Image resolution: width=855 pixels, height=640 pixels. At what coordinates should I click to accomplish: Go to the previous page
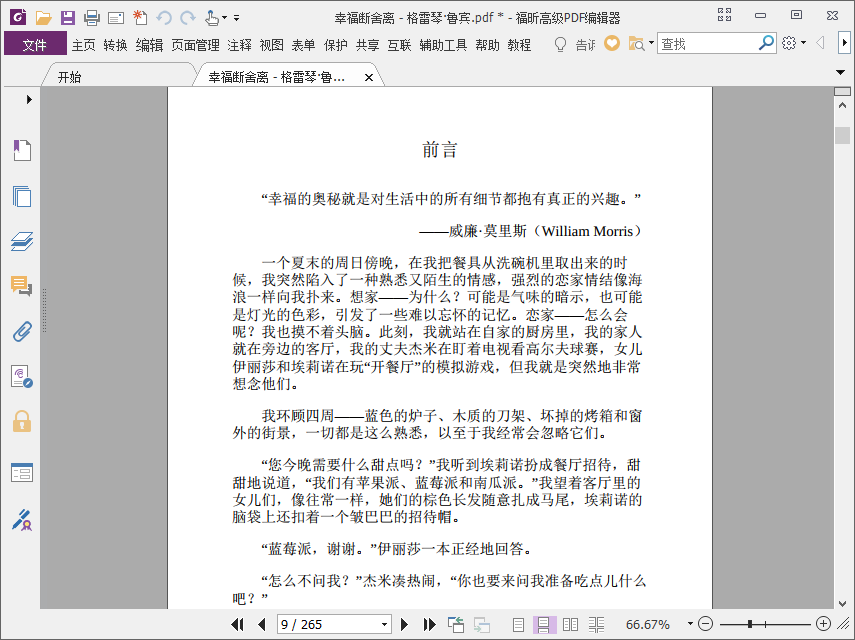coord(262,624)
